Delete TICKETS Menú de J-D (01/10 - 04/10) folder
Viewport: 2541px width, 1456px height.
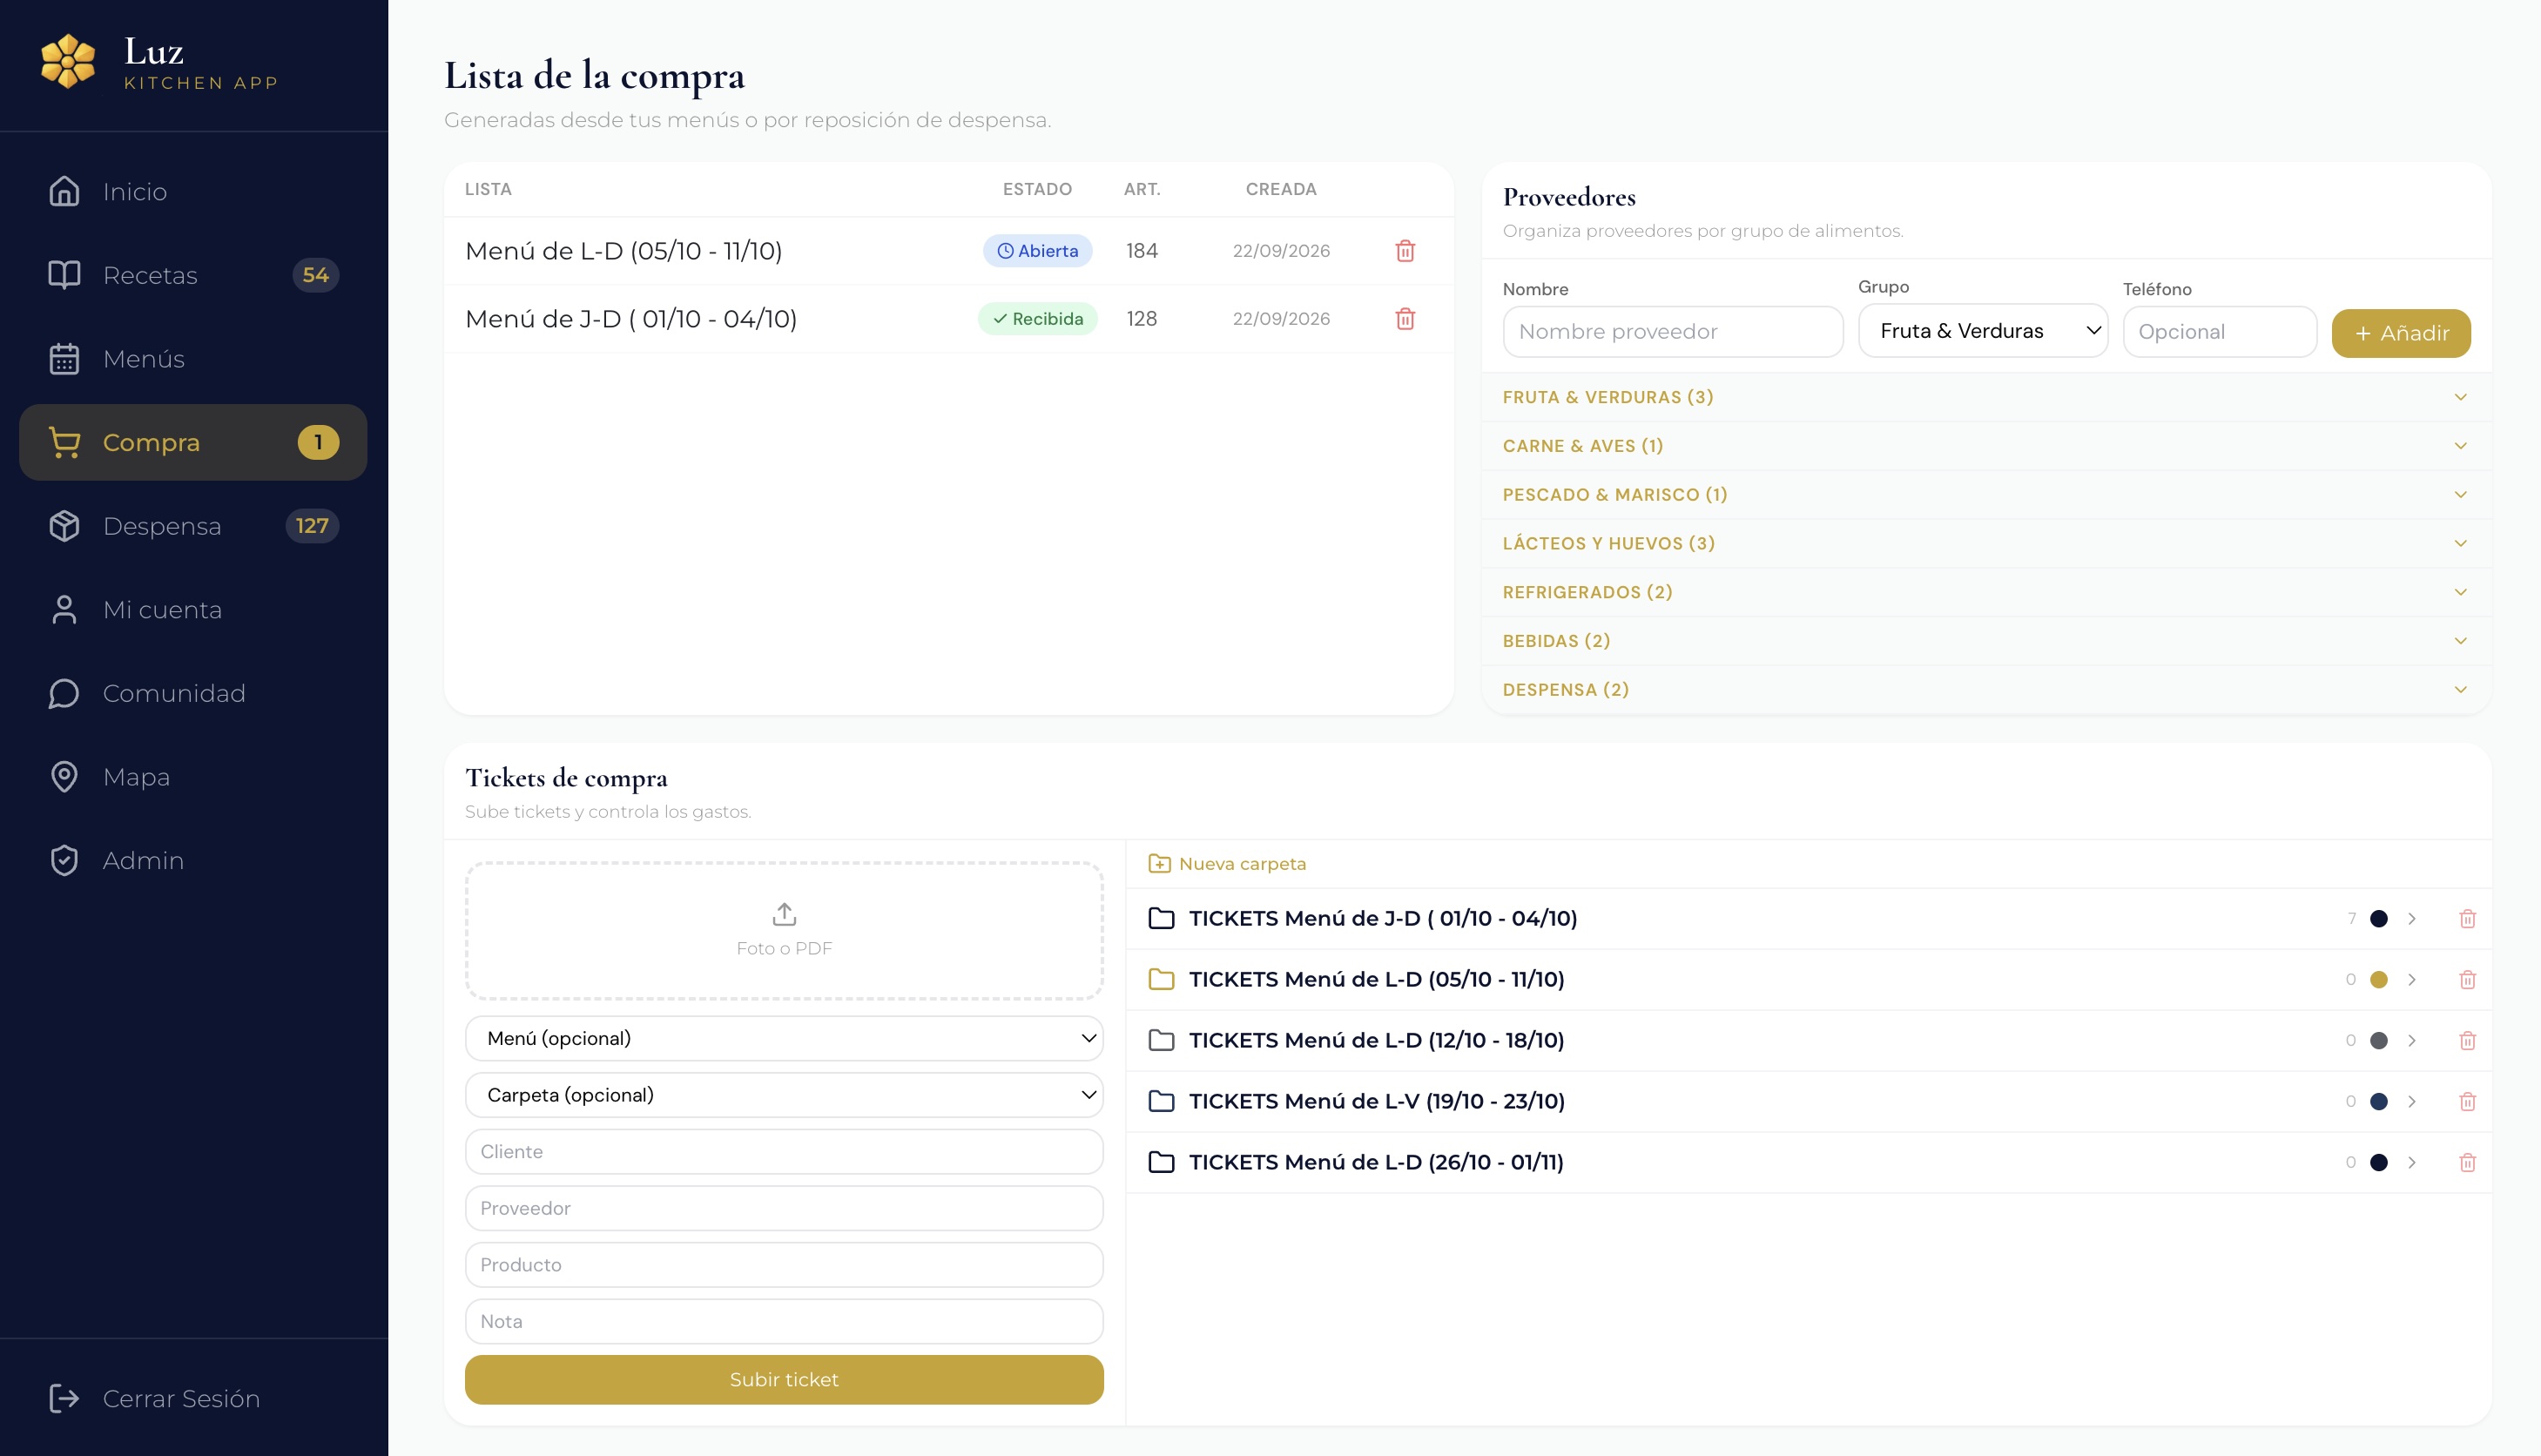(2467, 919)
